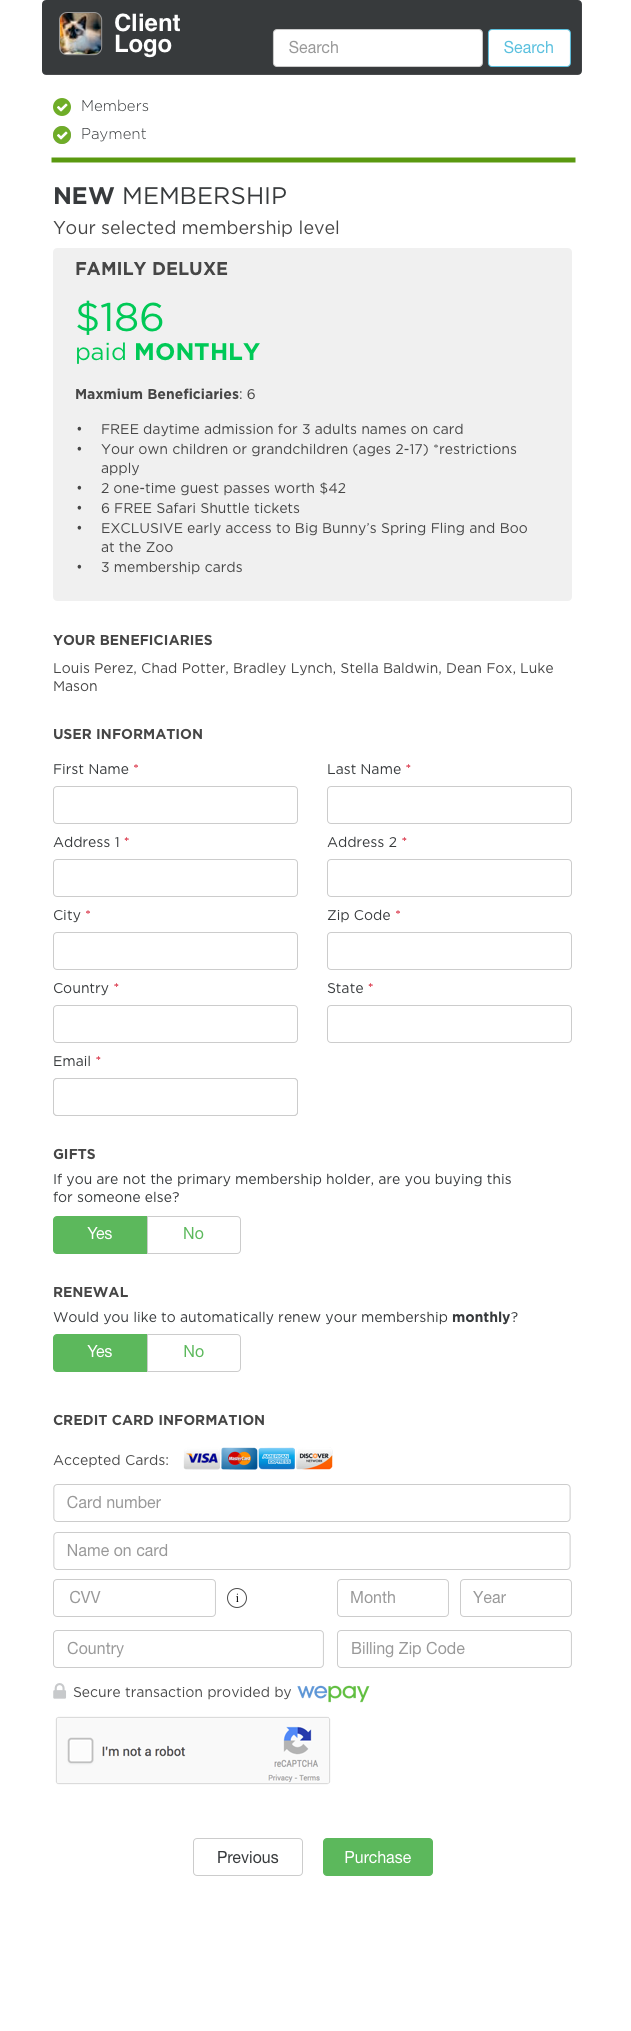Click the Mastercard icon
The height and width of the screenshot is (2031, 631).
239,1459
